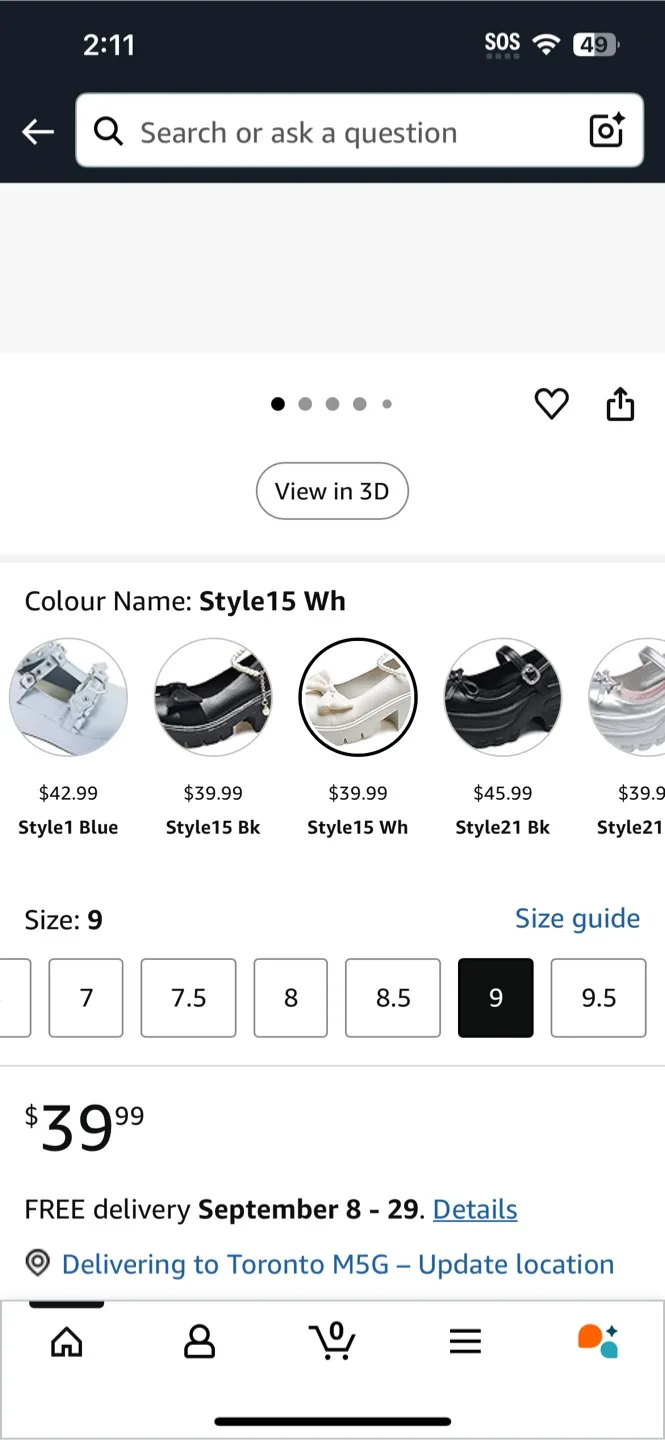Viewport: 665px width, 1440px height.
Task: Tap View in 3D button
Action: coord(332,491)
